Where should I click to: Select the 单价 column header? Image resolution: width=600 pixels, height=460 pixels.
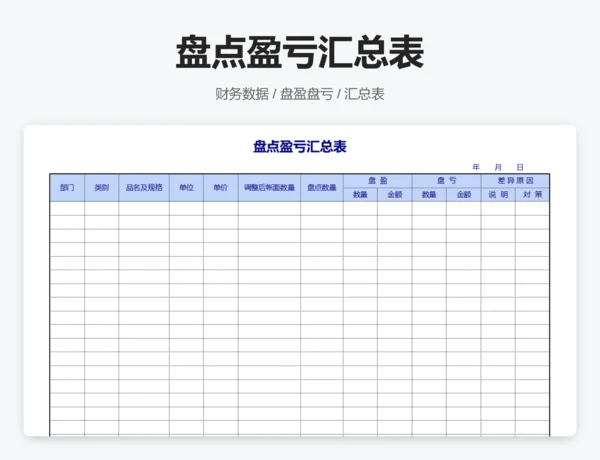(221, 188)
